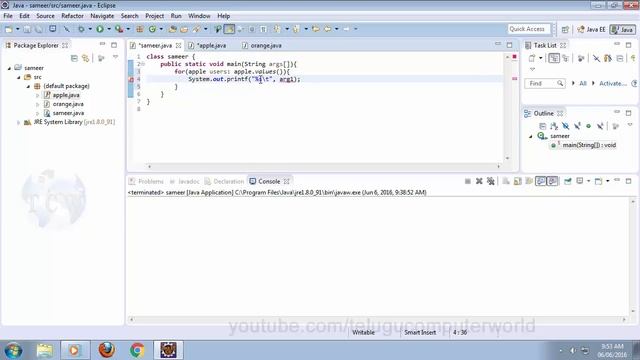The height and width of the screenshot is (360, 640).
Task: Click error marker on line 4
Action: tap(131, 79)
